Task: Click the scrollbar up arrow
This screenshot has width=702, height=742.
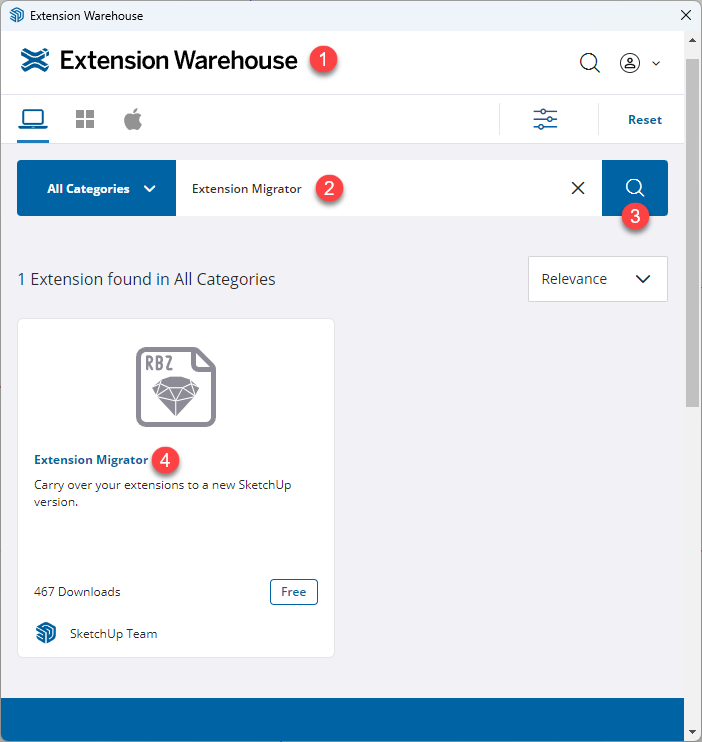Action: click(x=693, y=41)
